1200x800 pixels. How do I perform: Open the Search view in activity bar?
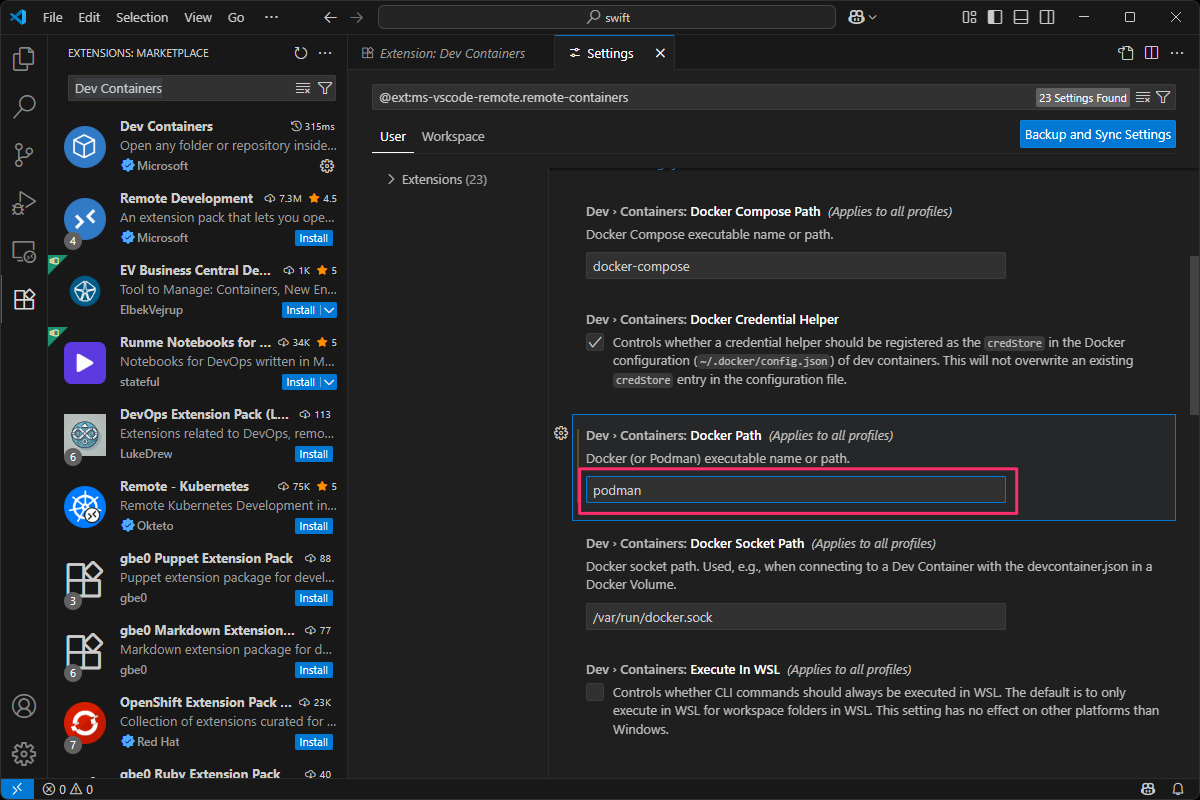coord(24,106)
